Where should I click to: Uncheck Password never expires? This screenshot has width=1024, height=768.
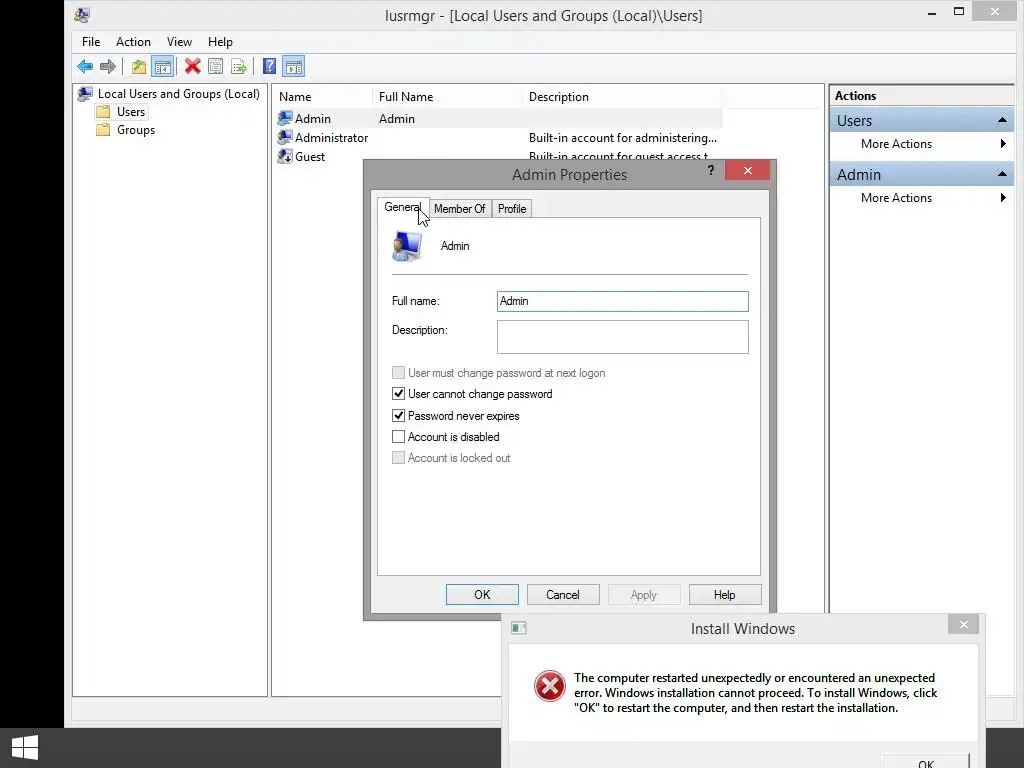[x=398, y=415]
